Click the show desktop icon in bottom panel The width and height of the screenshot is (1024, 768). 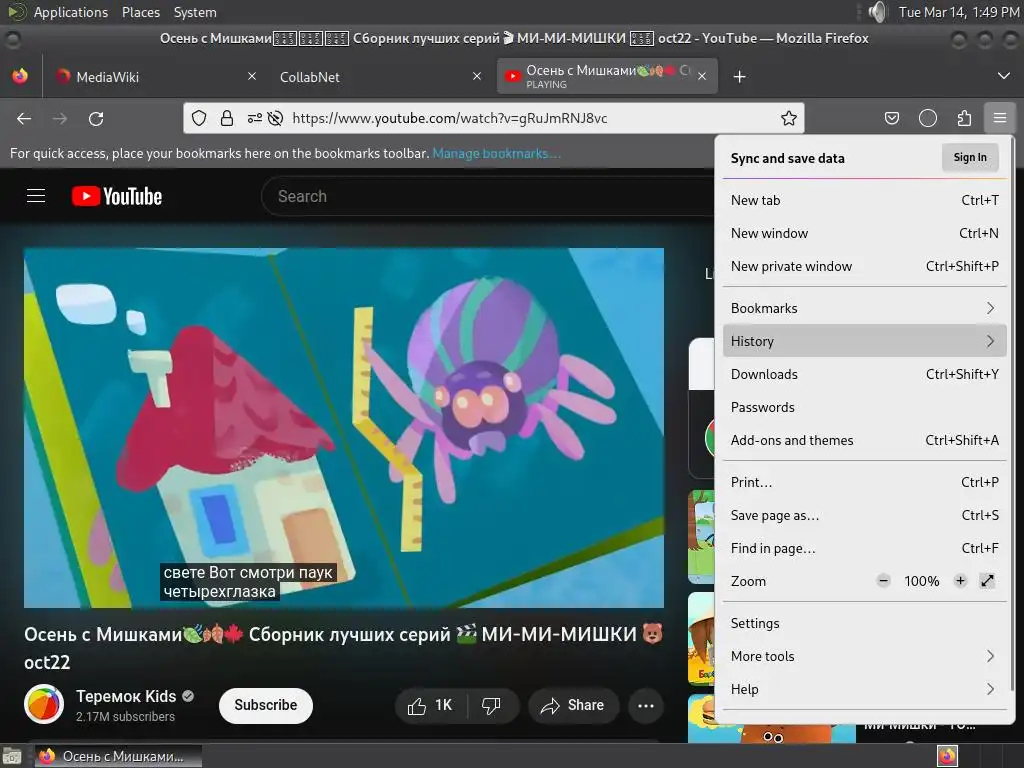[12, 756]
